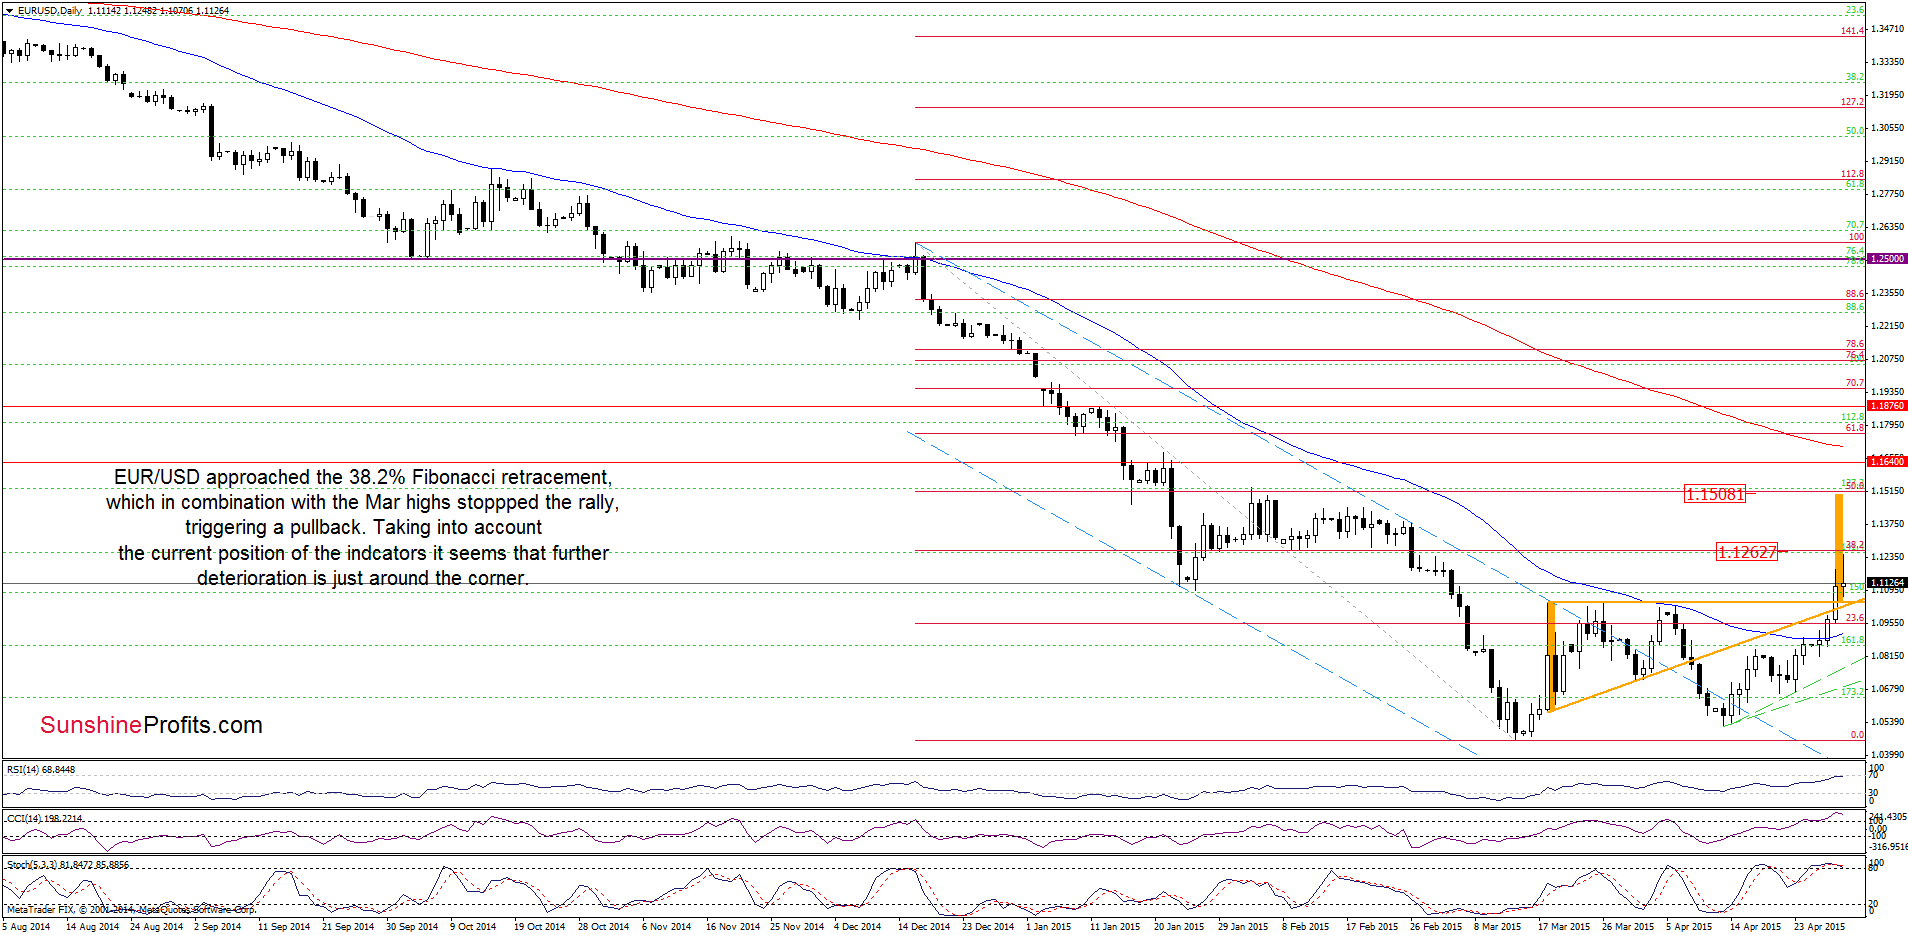Click the 1.13750 price axis label
Screen dimensions: 1908x935
click(1888, 524)
